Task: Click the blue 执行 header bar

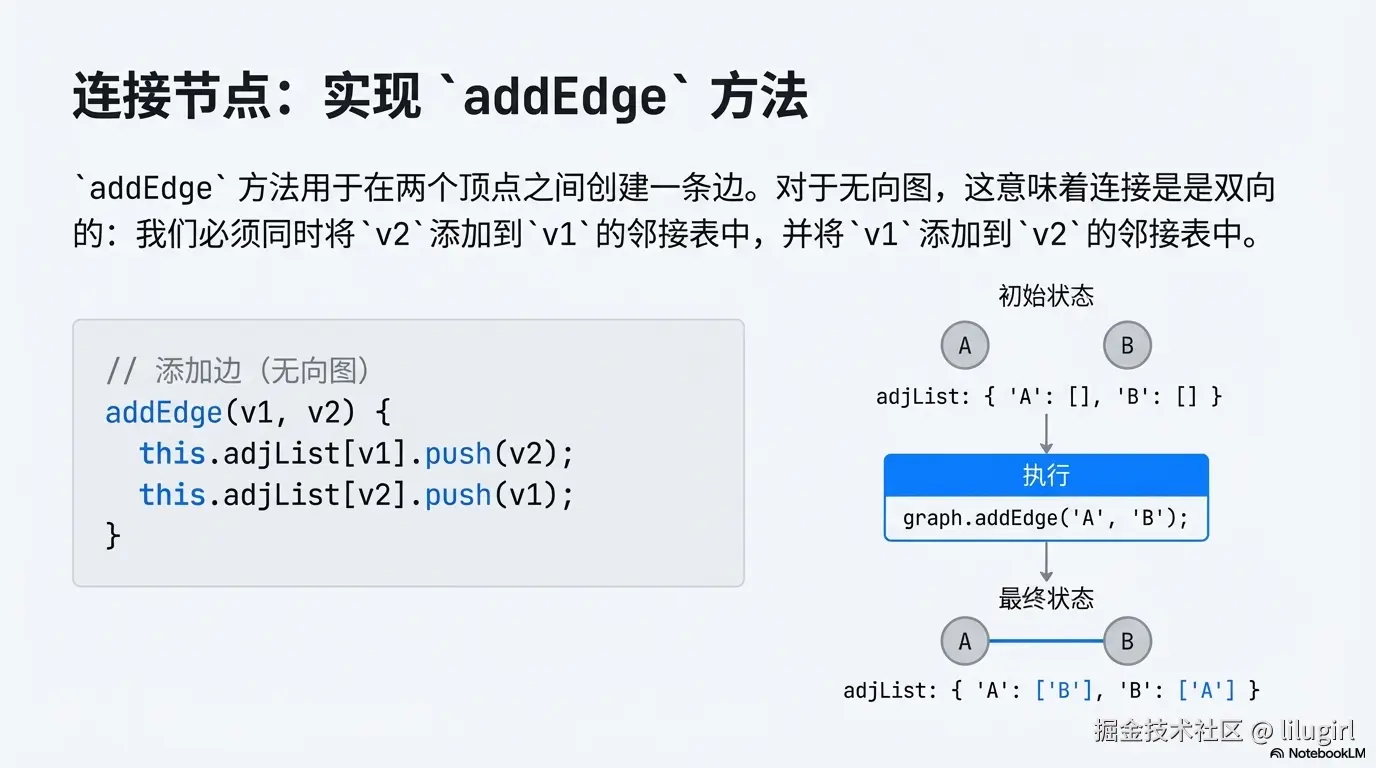Action: coord(1046,475)
